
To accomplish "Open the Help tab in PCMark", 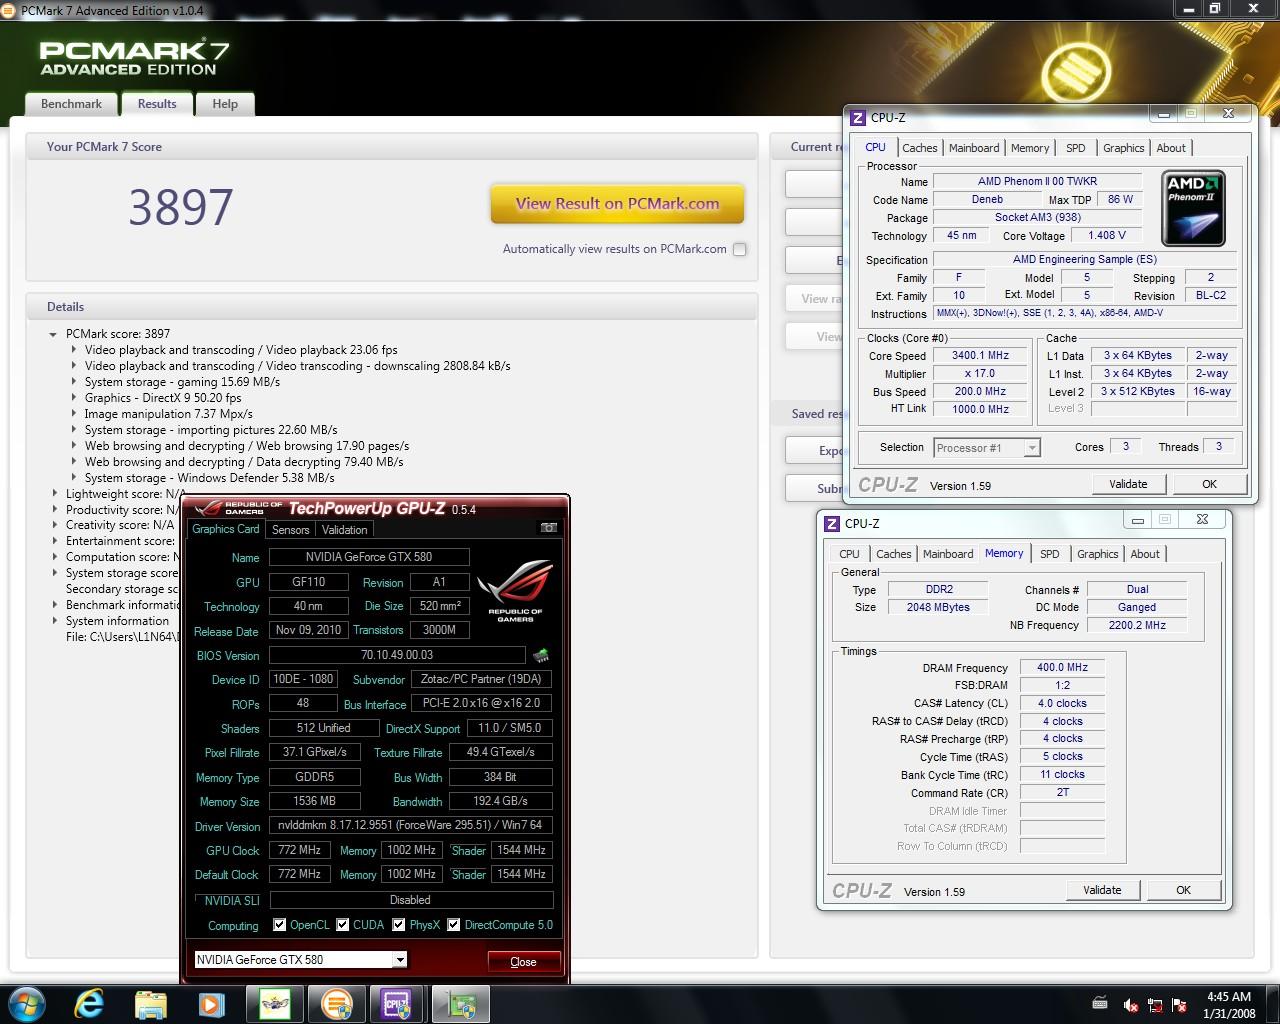I will tap(225, 104).
